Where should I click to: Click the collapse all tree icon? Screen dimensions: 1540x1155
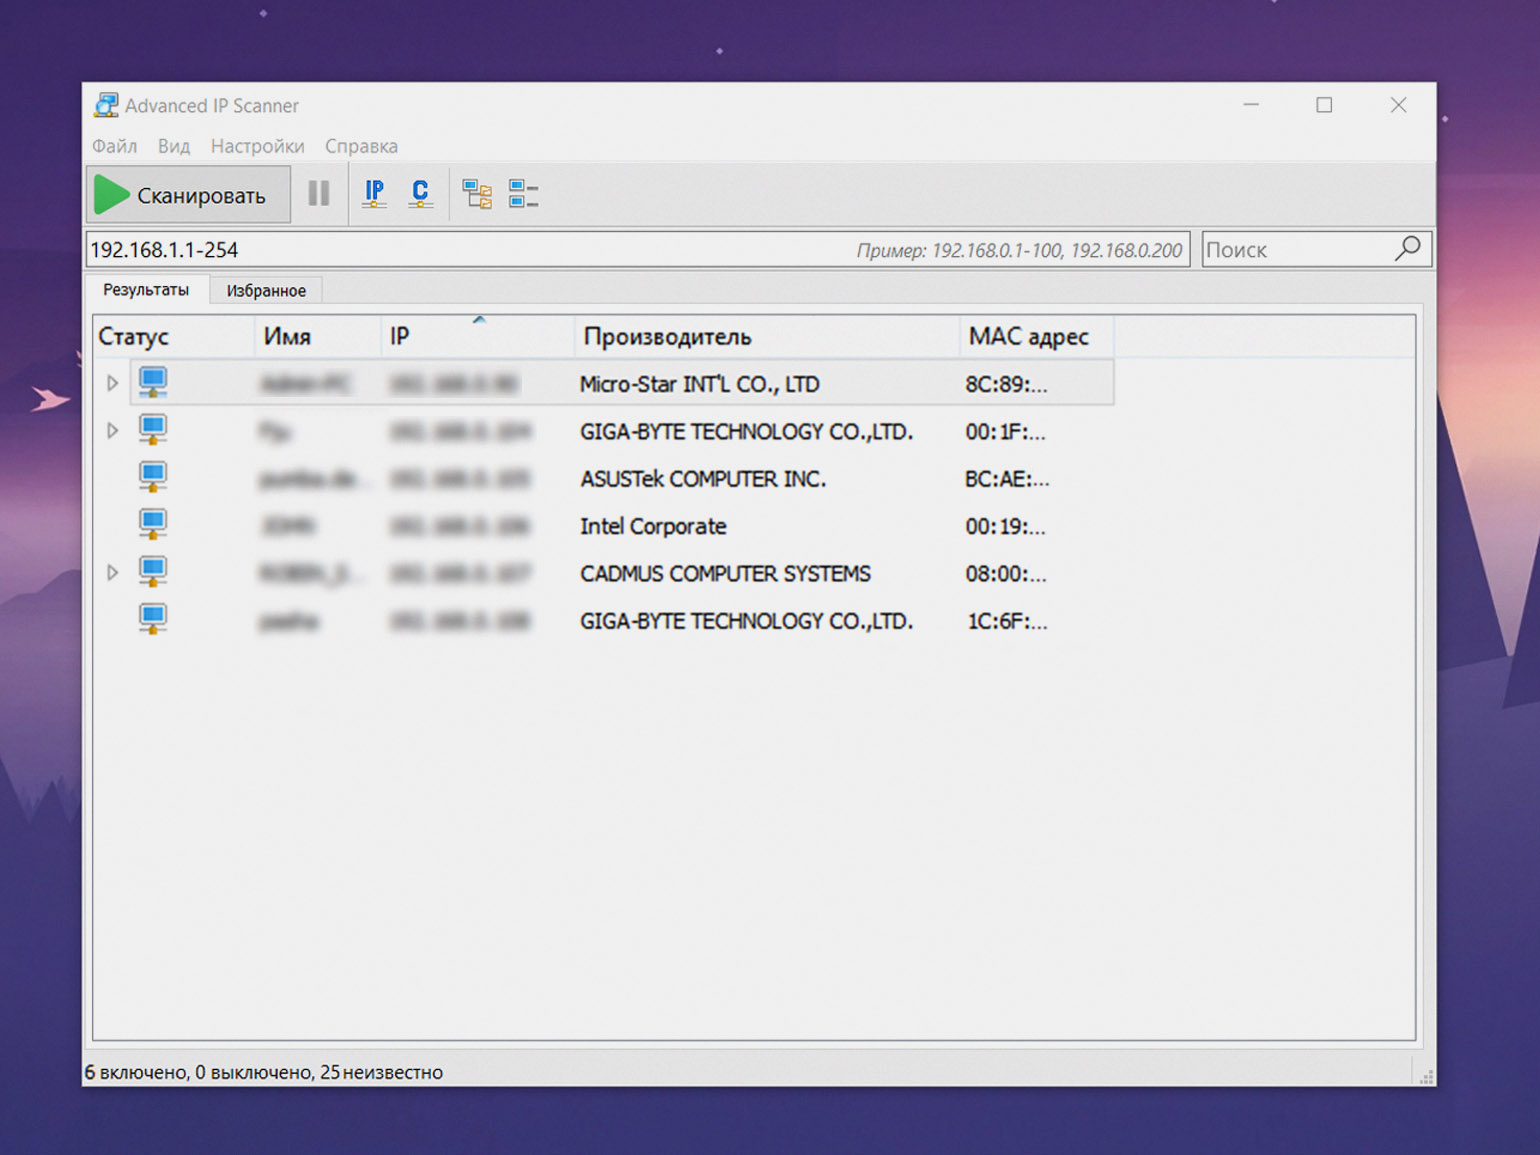[523, 193]
